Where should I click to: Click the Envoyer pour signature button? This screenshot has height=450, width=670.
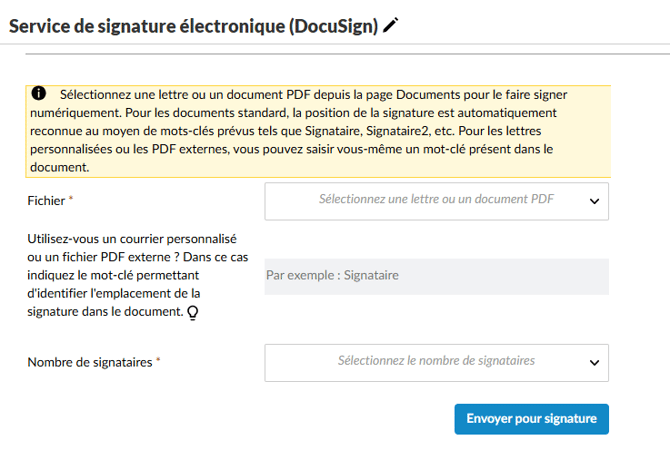532,419
